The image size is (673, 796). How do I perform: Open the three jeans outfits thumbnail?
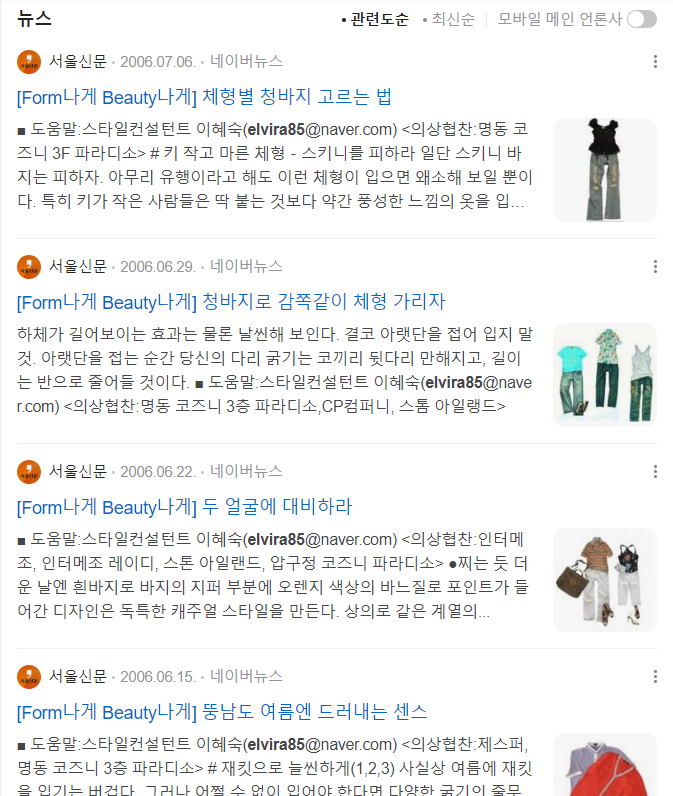pyautogui.click(x=605, y=375)
